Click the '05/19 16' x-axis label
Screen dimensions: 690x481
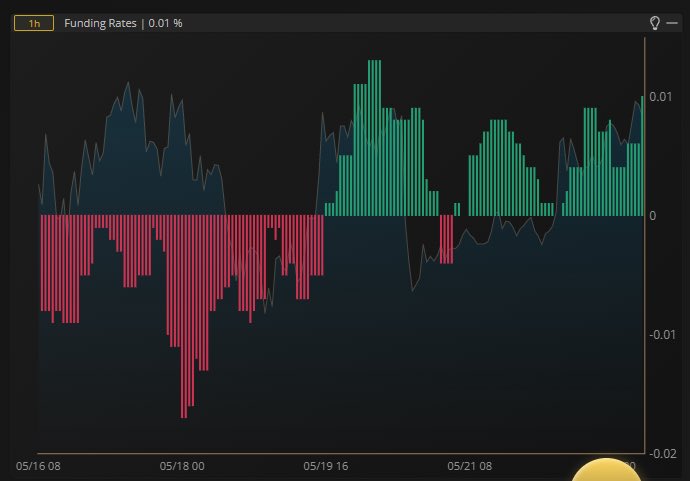click(x=326, y=466)
